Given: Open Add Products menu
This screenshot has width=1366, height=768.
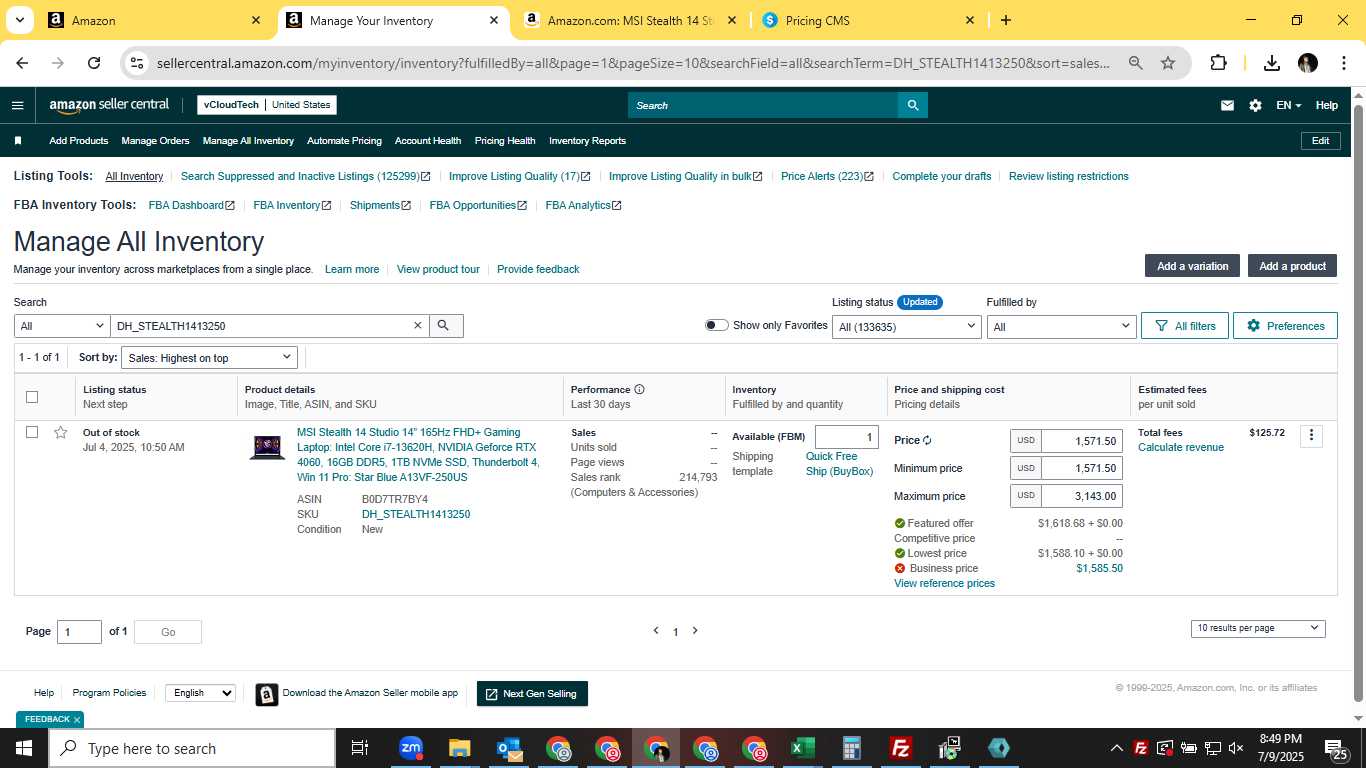Looking at the screenshot, I should [79, 141].
